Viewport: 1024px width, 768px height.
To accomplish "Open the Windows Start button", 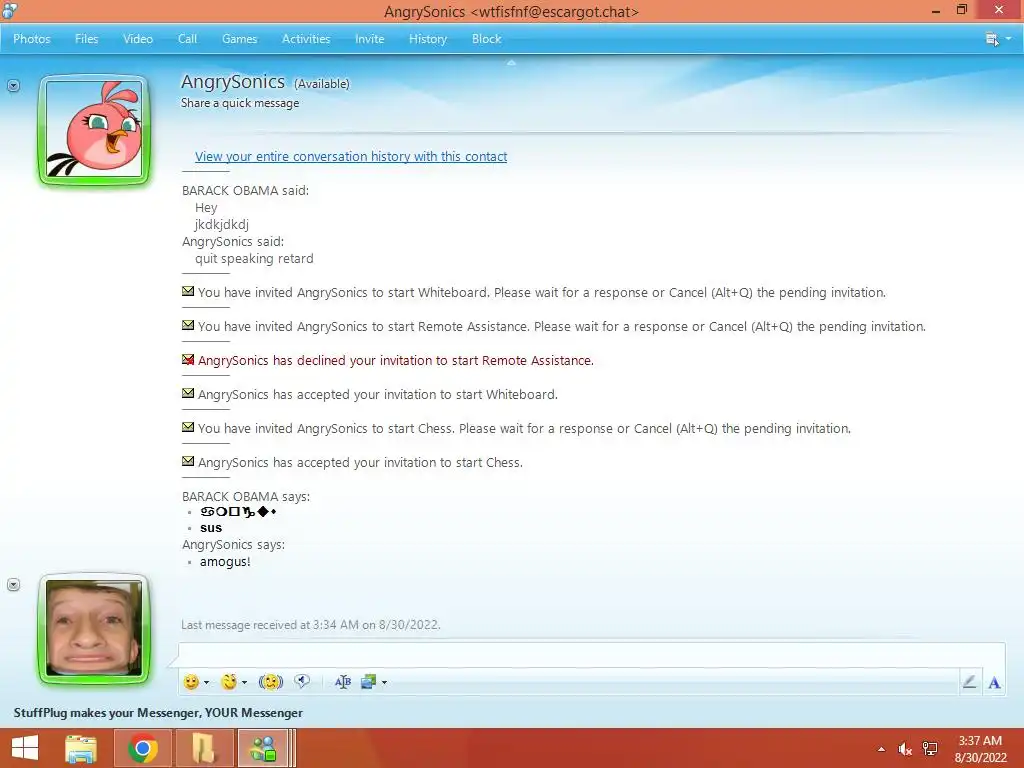I will (25, 748).
